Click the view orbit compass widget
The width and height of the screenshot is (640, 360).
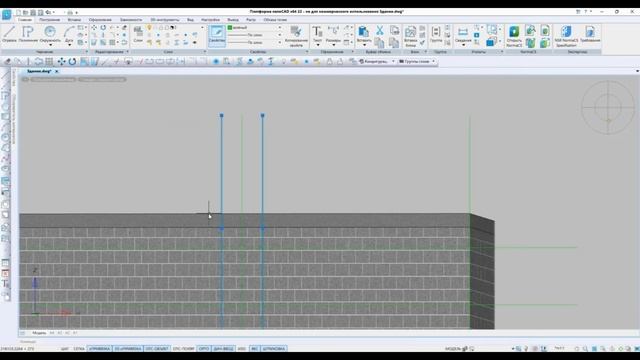point(608,108)
